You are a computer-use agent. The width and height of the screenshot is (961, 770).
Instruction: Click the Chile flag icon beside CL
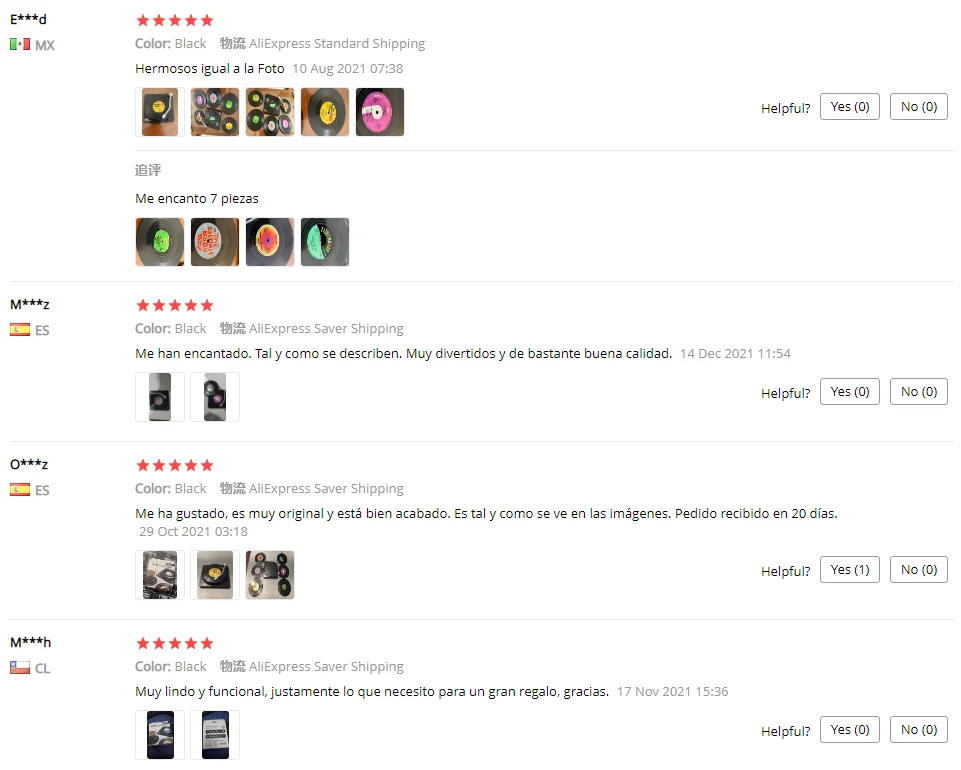coord(20,667)
